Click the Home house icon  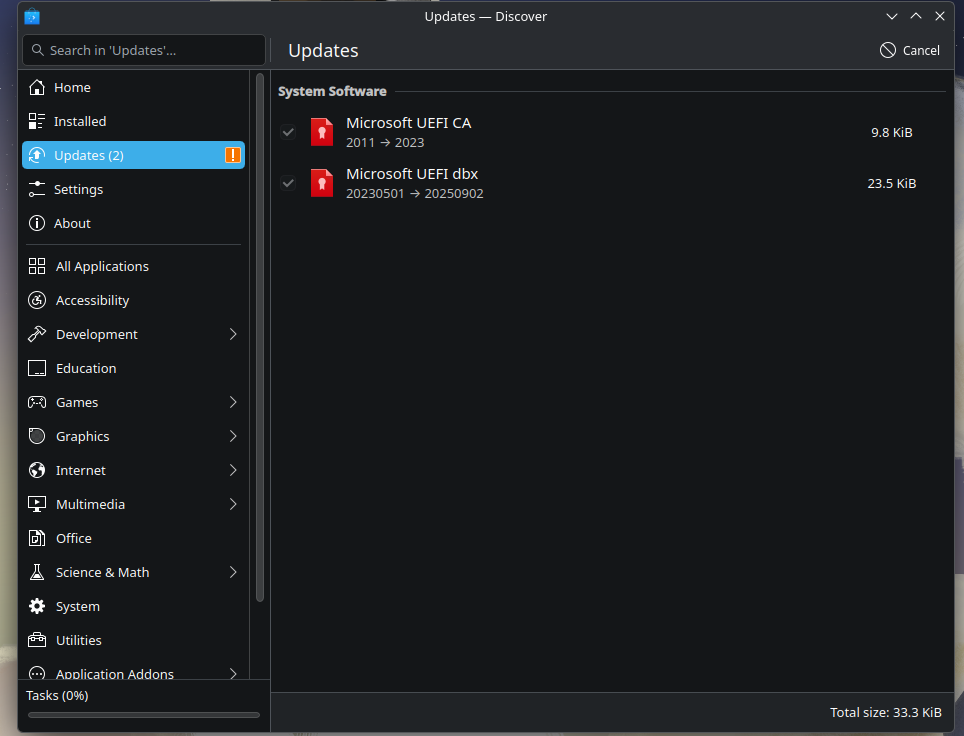click(x=37, y=87)
